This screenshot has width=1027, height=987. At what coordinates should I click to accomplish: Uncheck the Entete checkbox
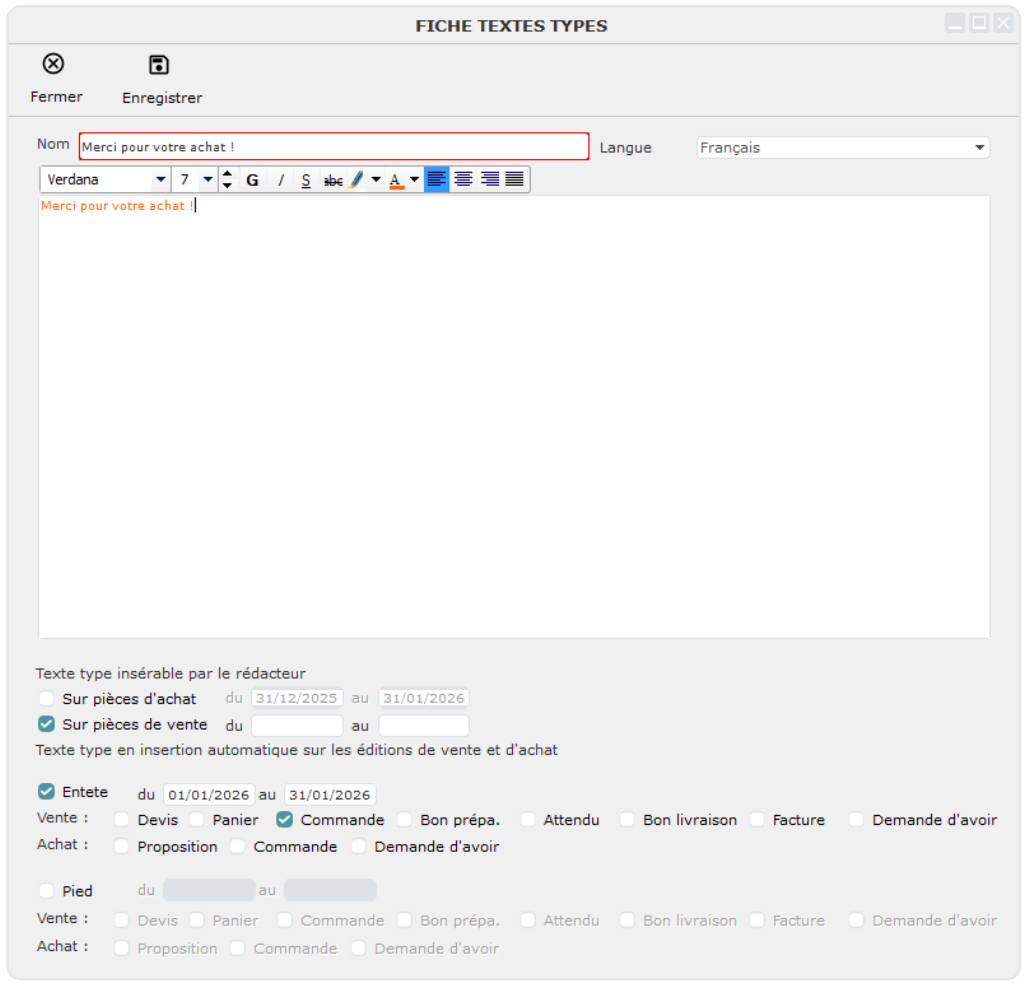[x=46, y=792]
